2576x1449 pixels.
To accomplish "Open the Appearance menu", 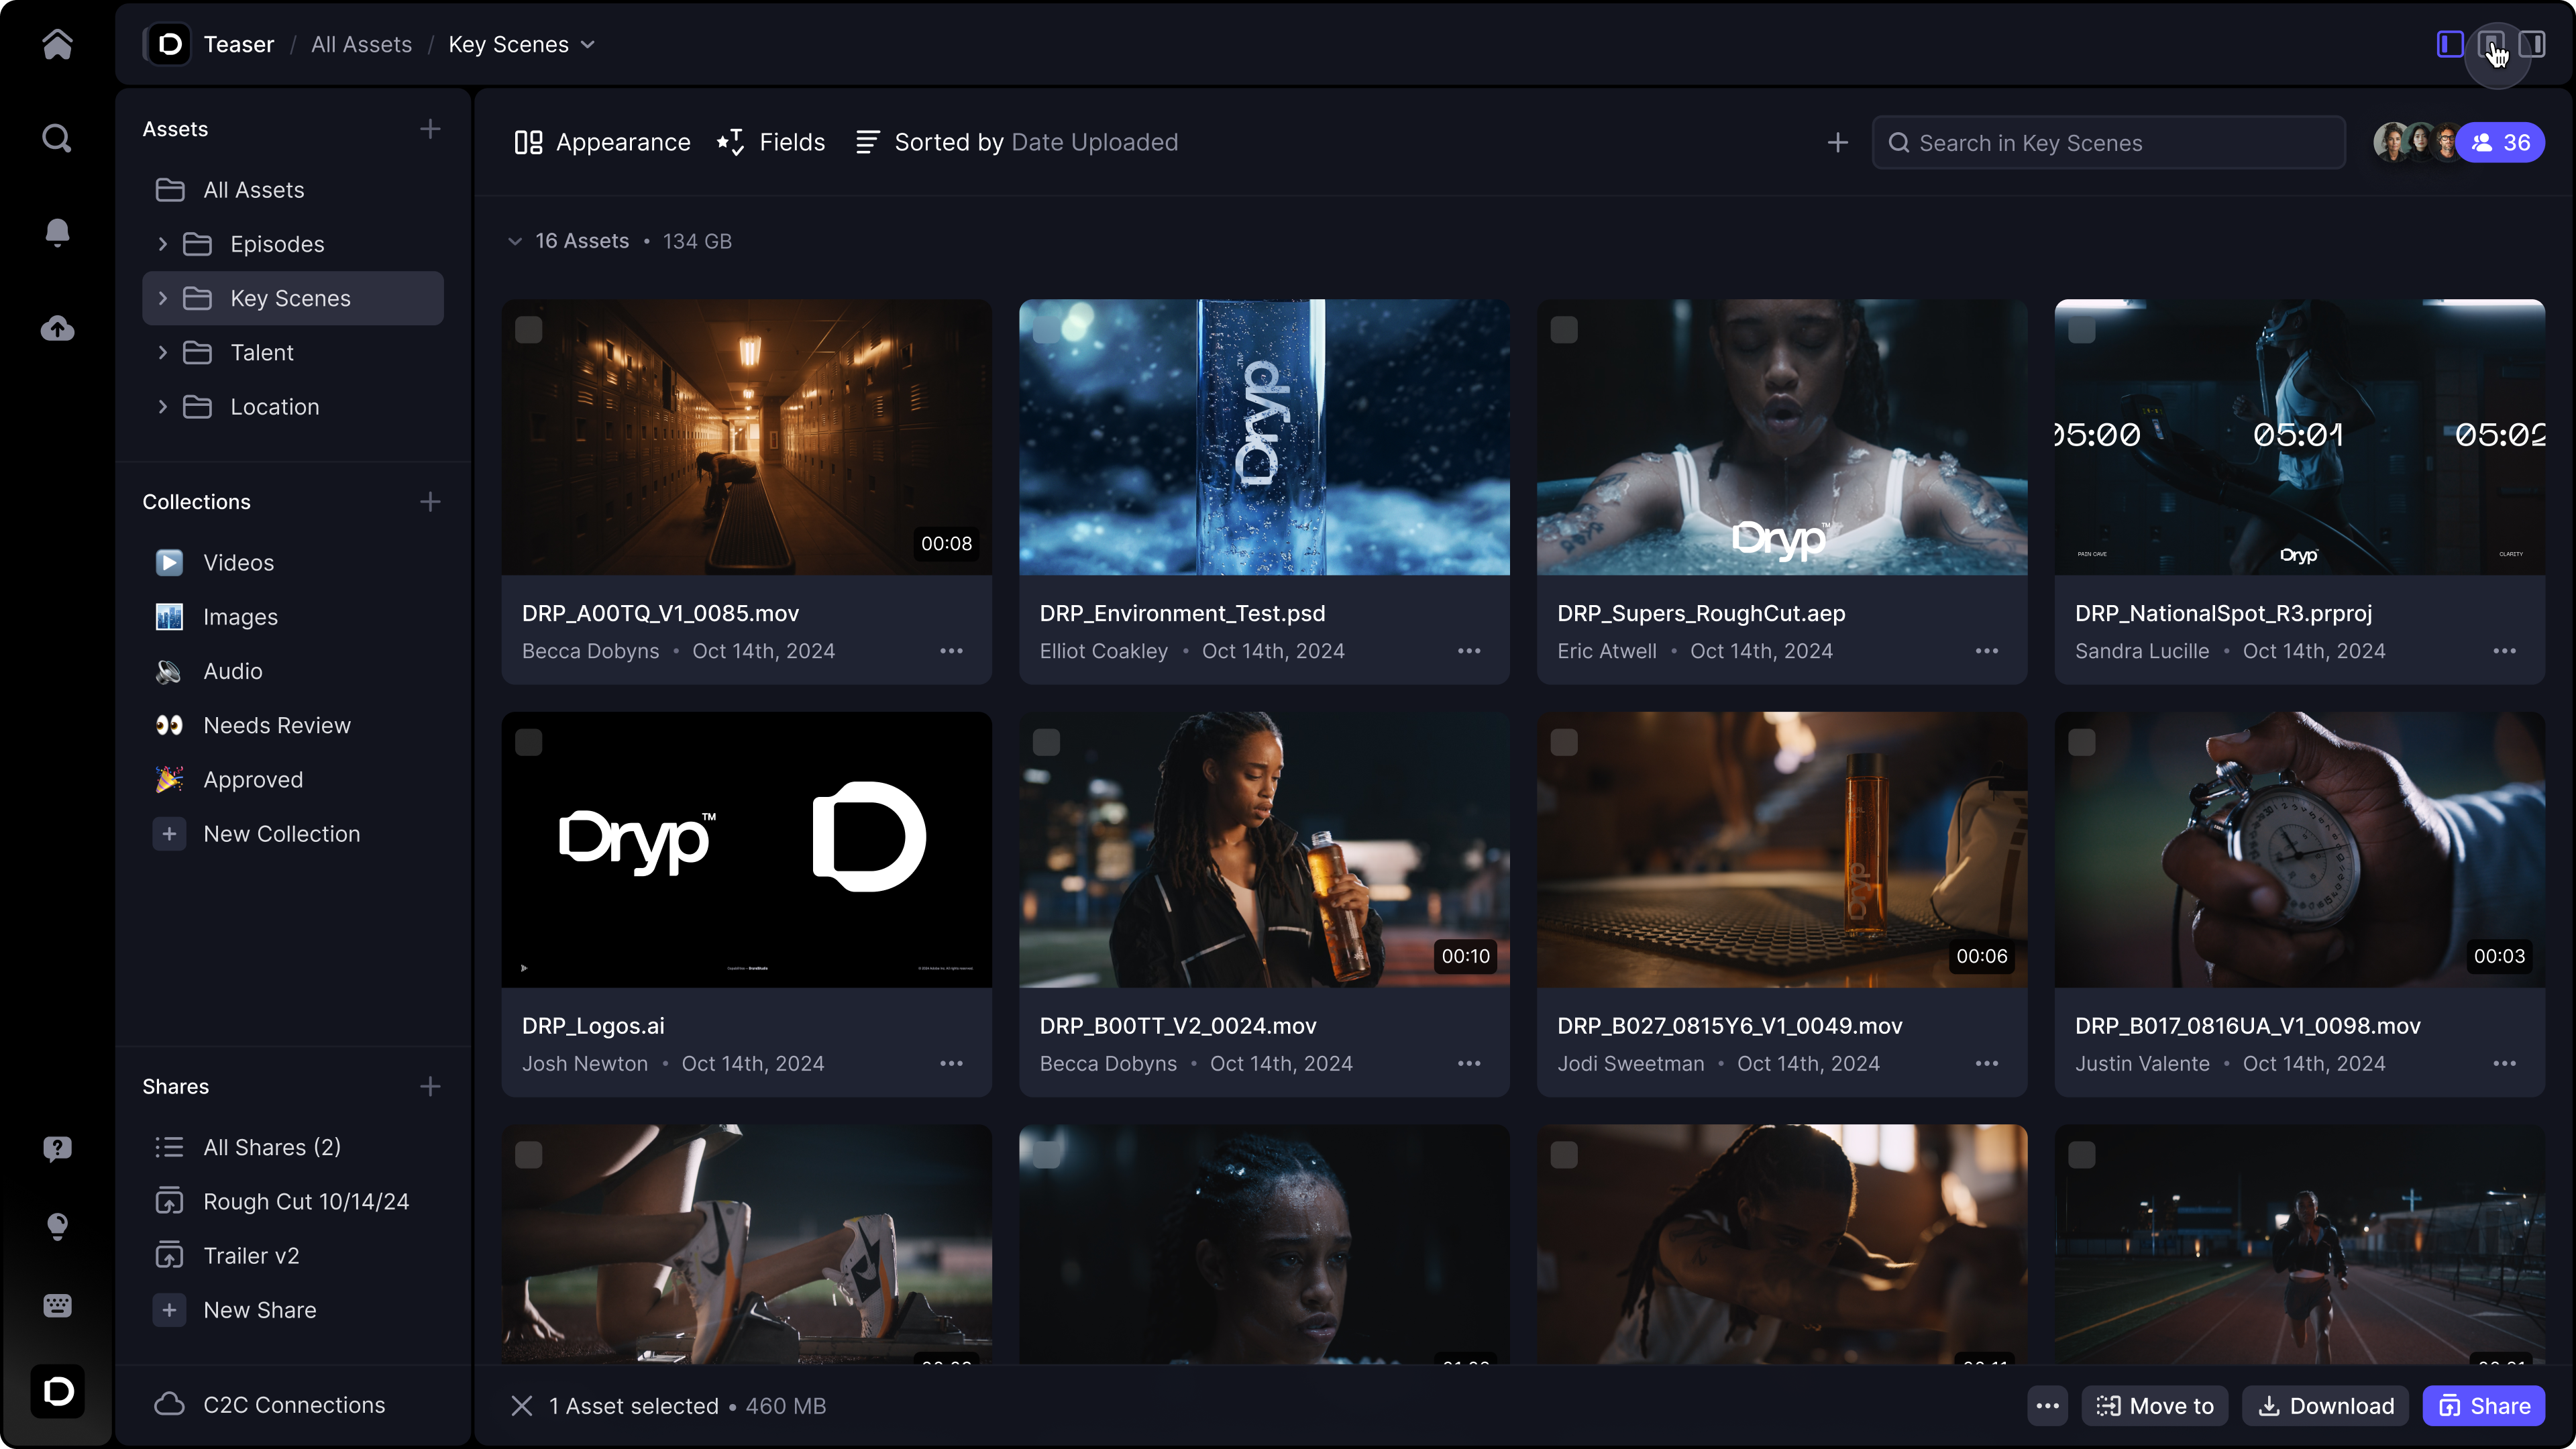I will tap(602, 142).
